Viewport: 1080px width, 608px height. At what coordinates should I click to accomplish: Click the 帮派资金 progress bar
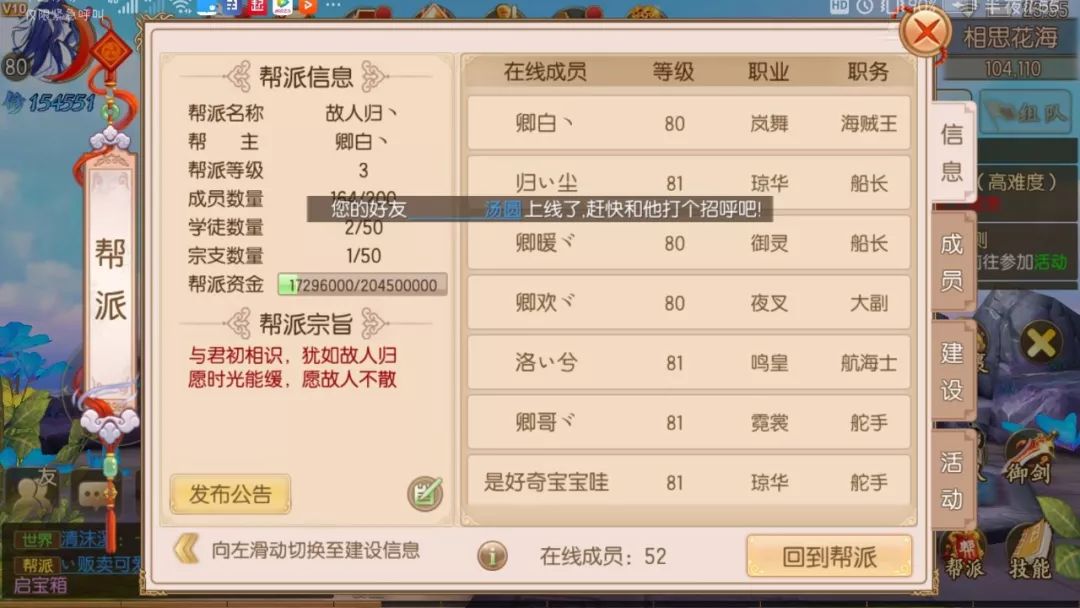(x=362, y=284)
